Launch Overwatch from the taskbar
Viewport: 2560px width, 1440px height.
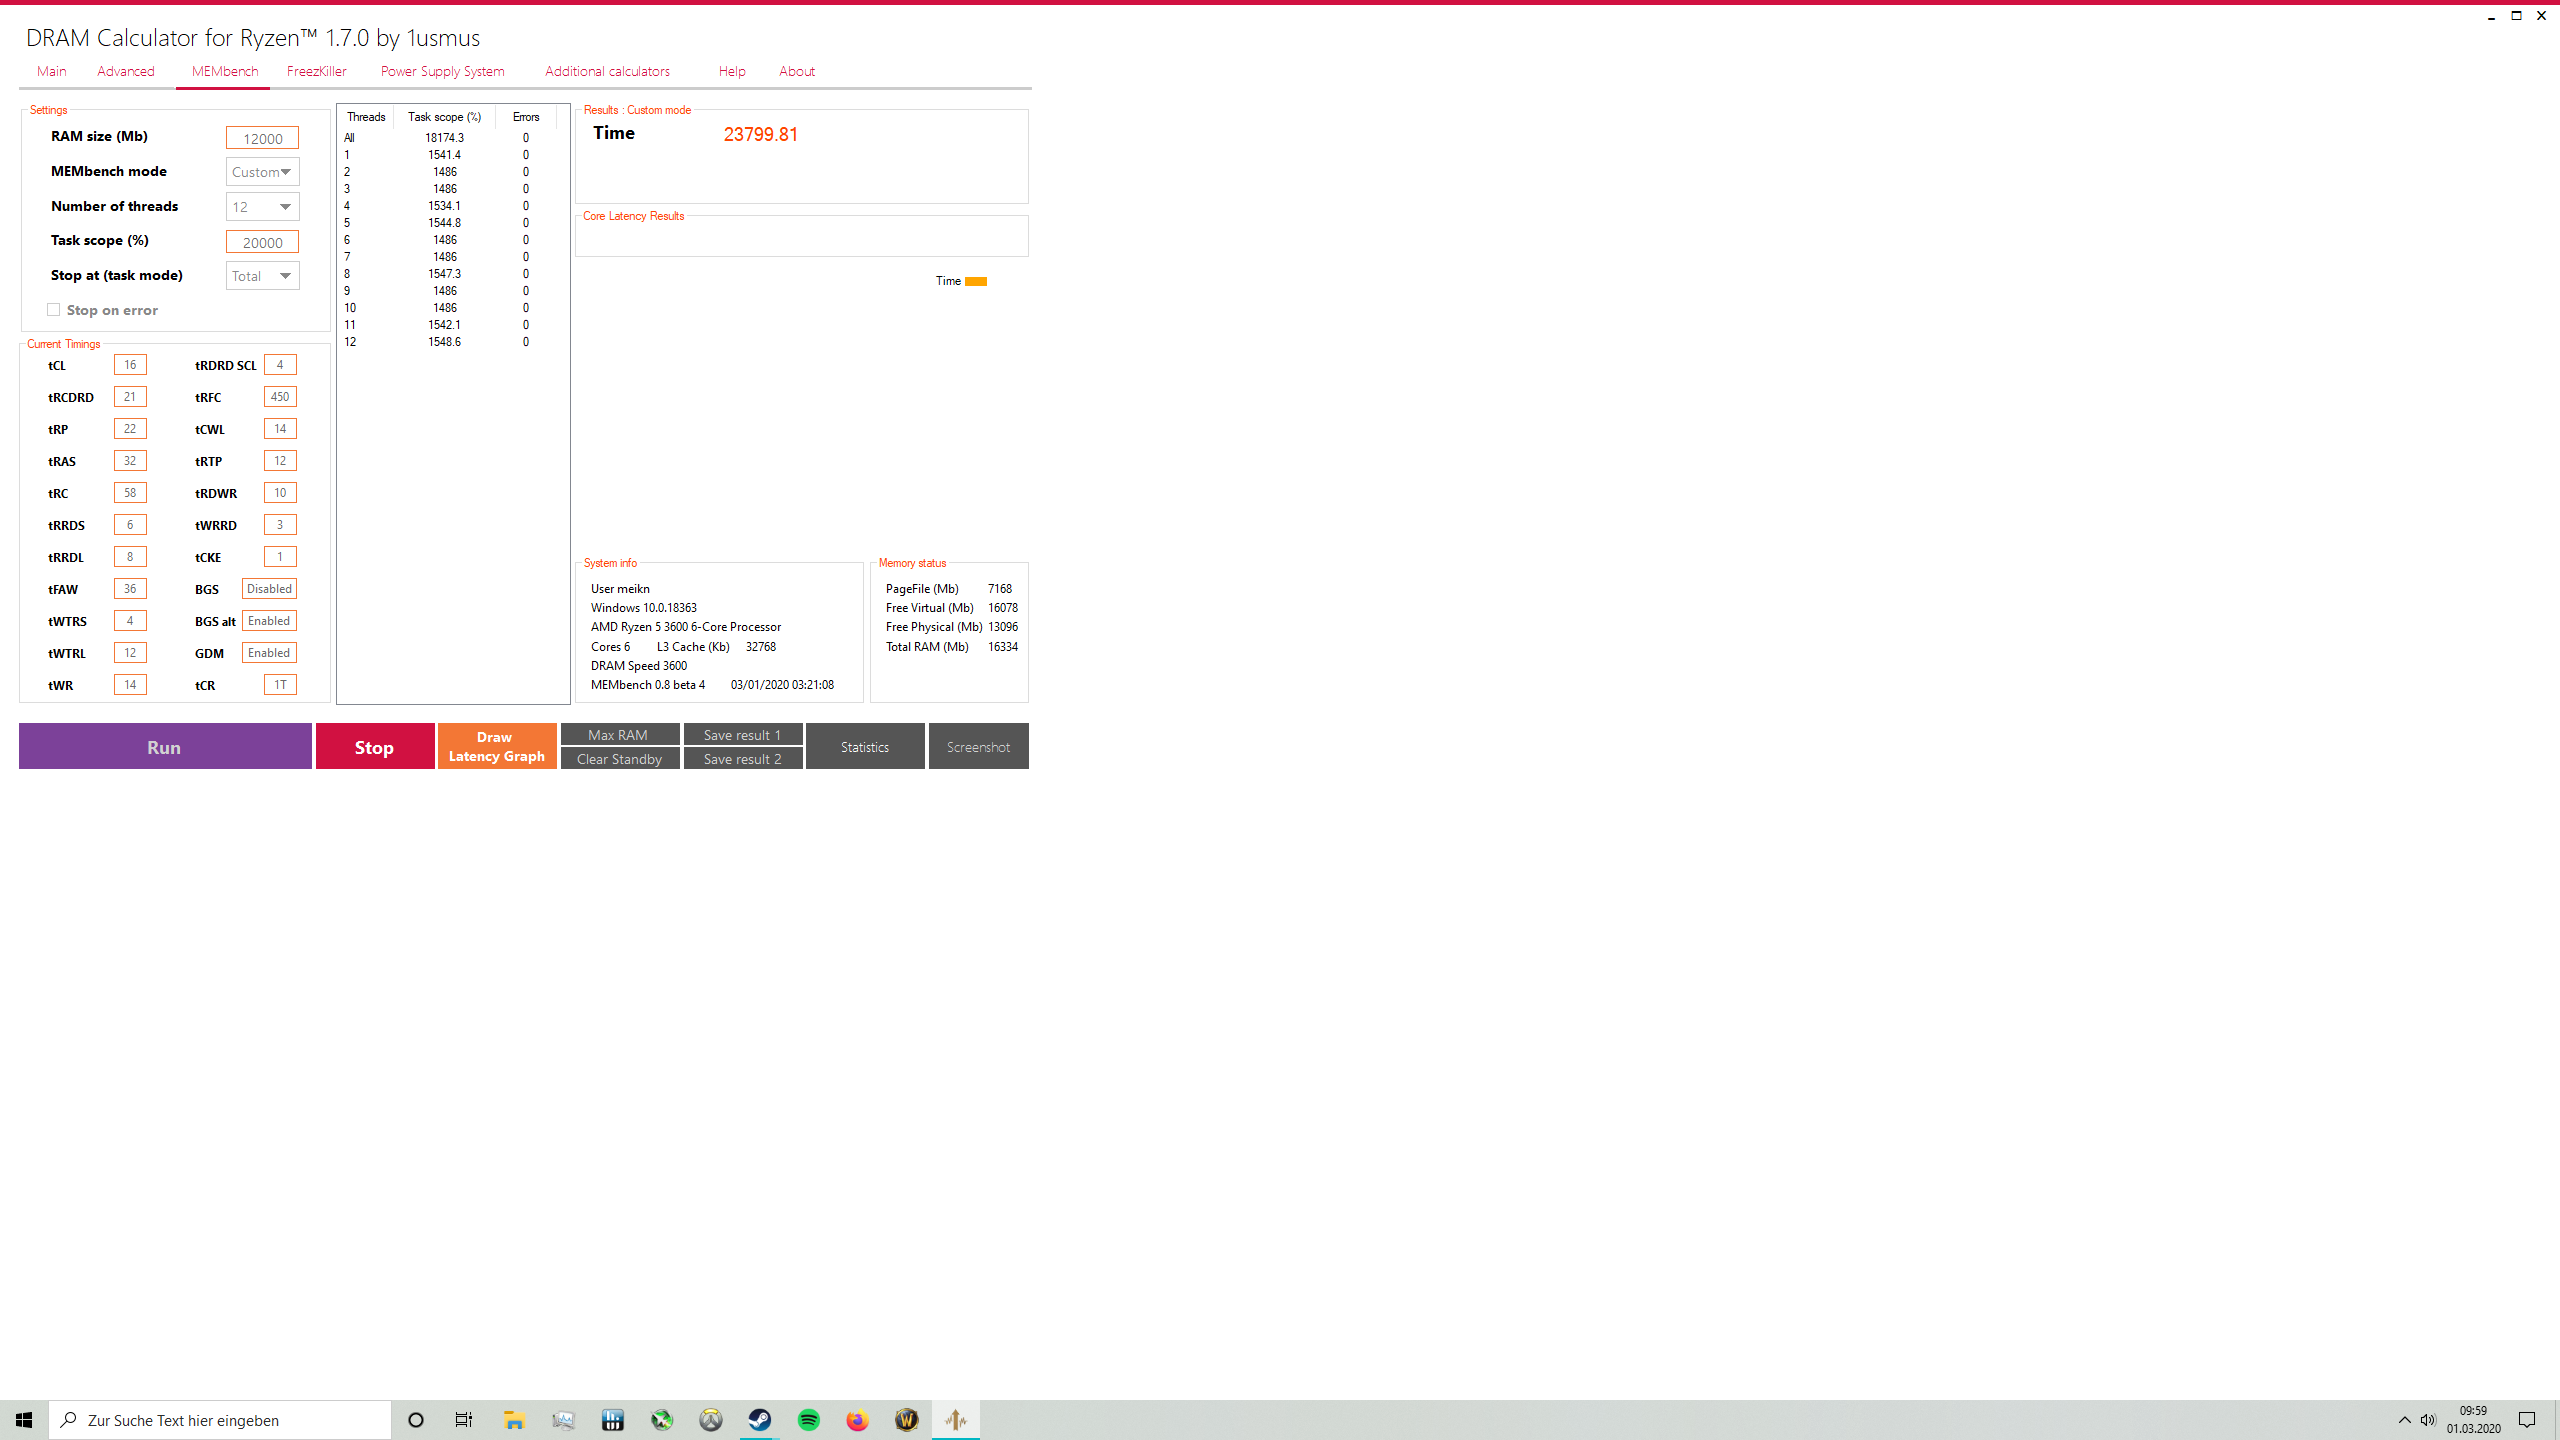710,1419
